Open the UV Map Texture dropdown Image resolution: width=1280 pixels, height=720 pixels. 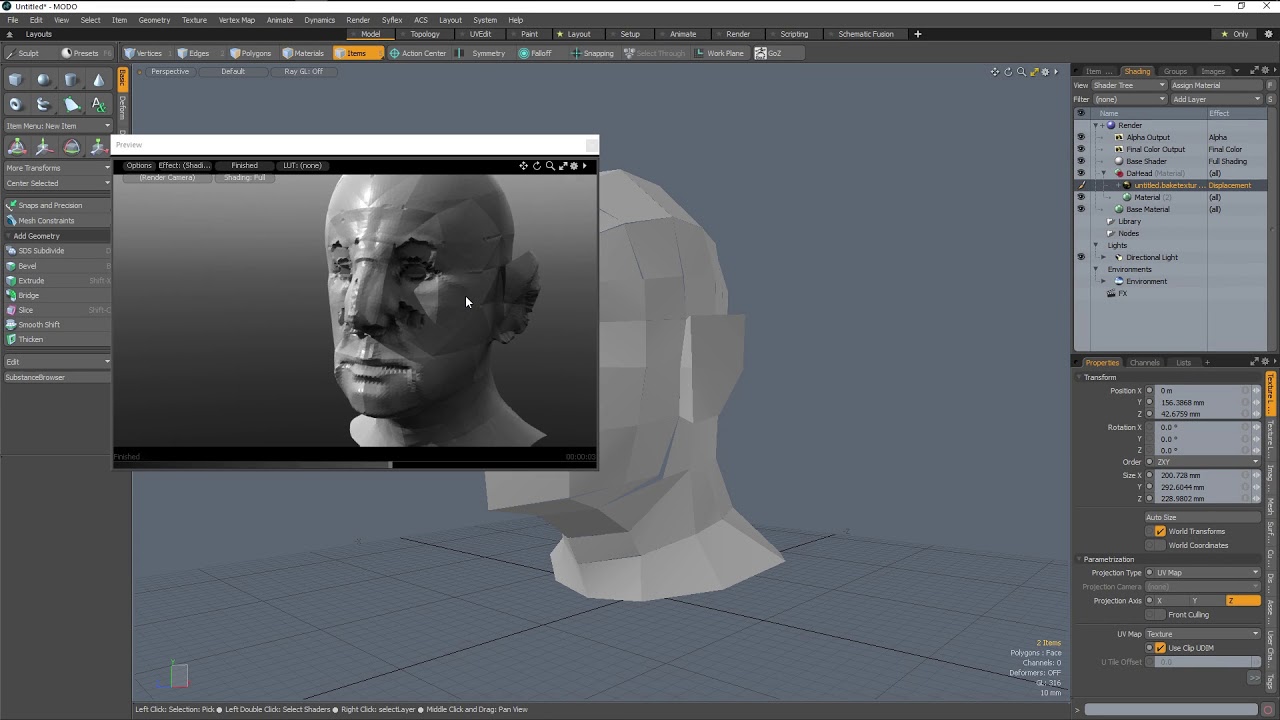pos(1203,634)
